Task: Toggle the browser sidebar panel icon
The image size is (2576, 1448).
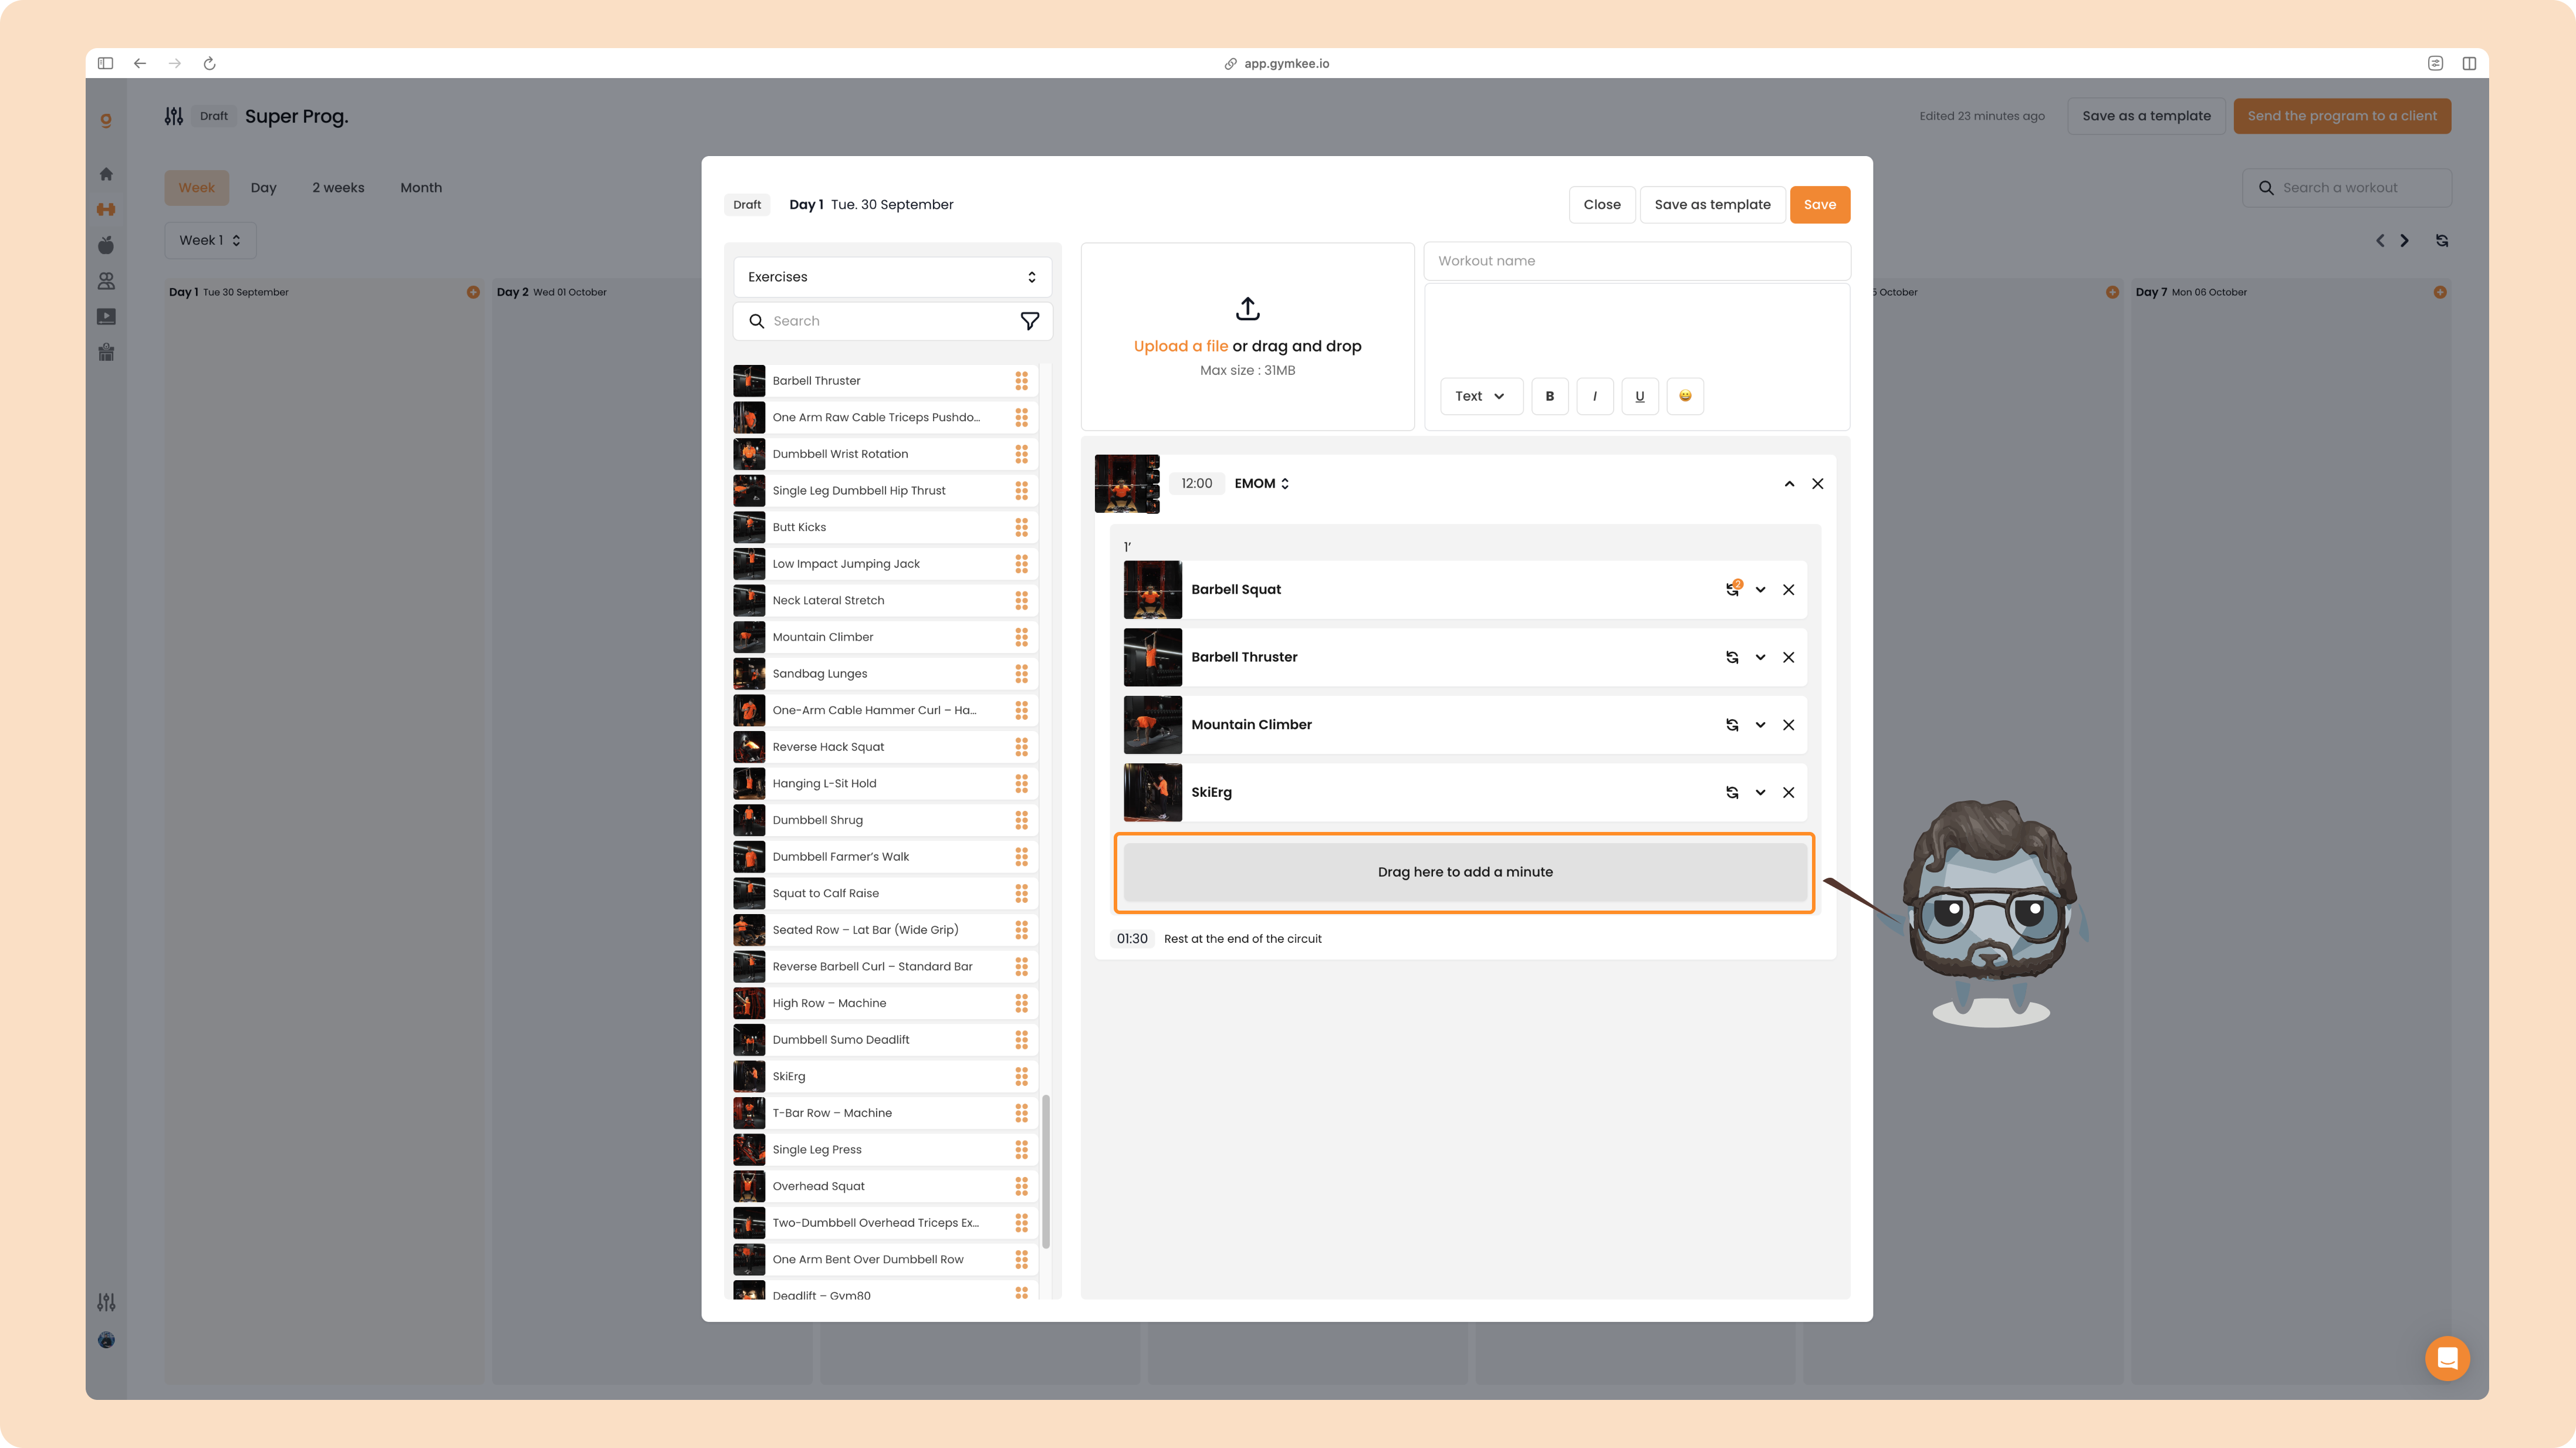Action: point(105,63)
